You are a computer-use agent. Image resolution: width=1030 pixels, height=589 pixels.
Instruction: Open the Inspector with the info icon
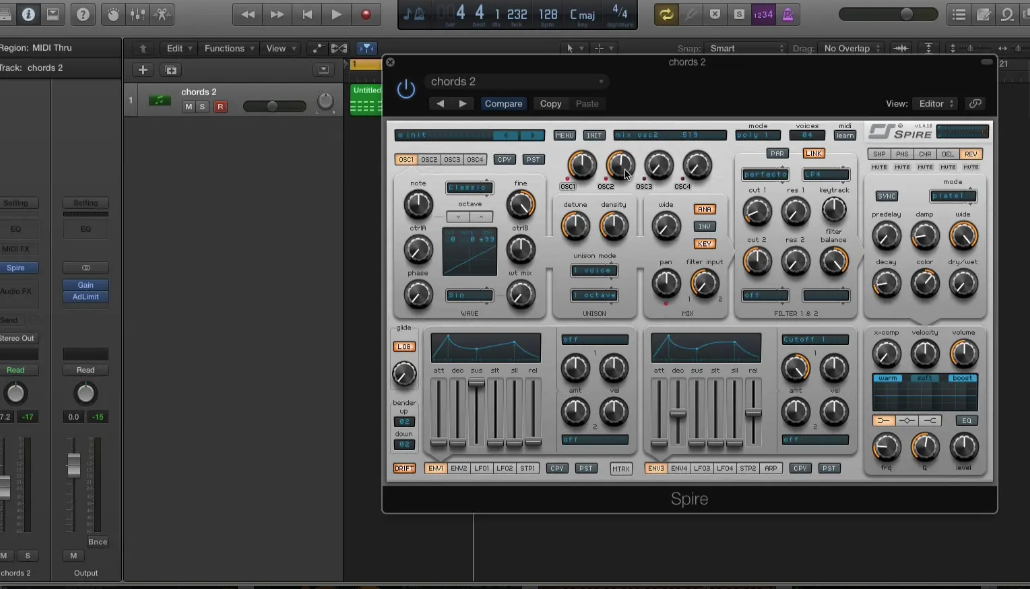click(x=28, y=14)
